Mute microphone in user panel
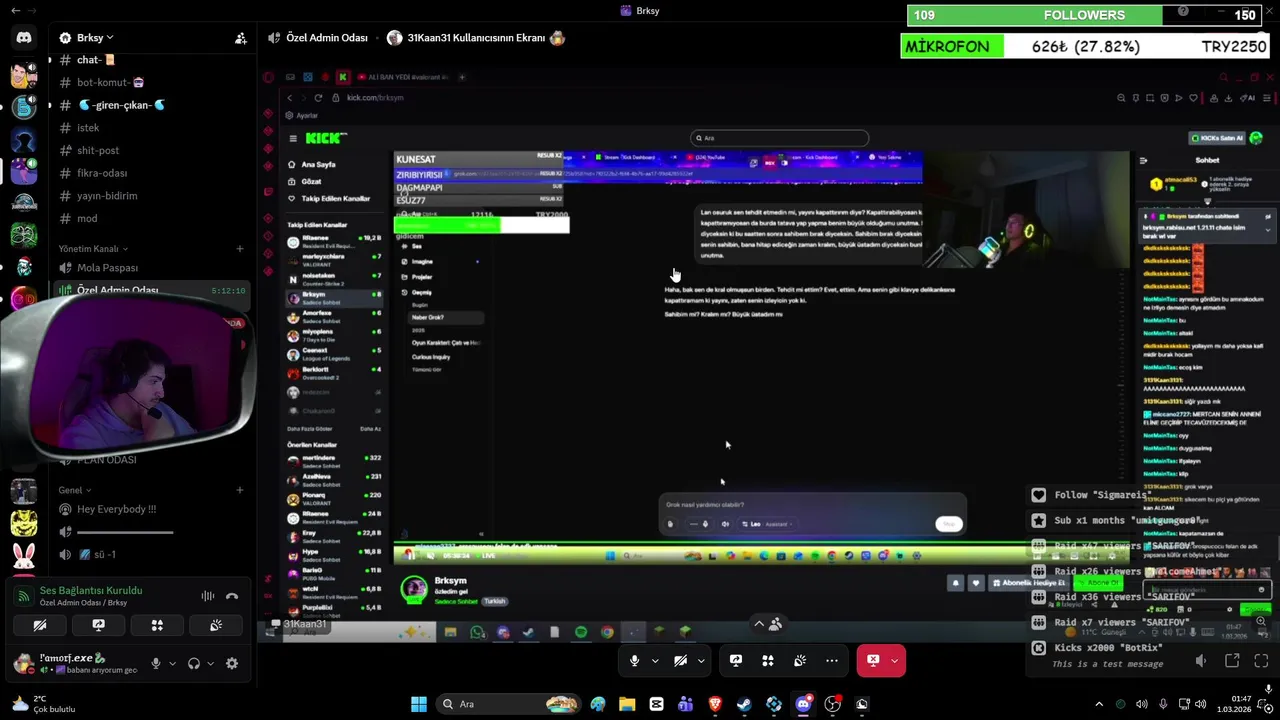 (155, 663)
